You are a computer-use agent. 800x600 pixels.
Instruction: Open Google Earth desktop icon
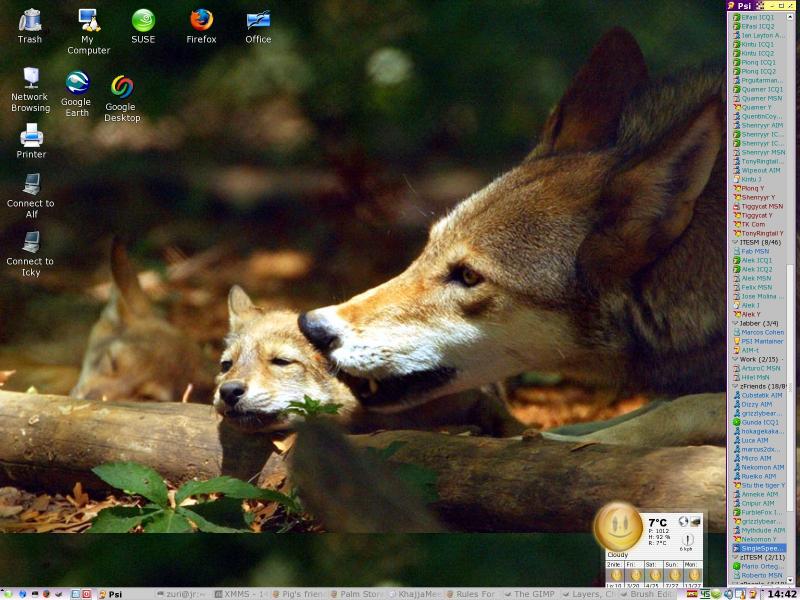(x=76, y=84)
